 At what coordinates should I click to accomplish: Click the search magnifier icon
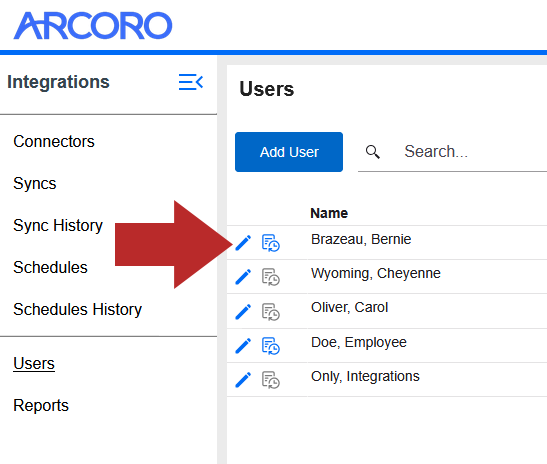point(373,152)
